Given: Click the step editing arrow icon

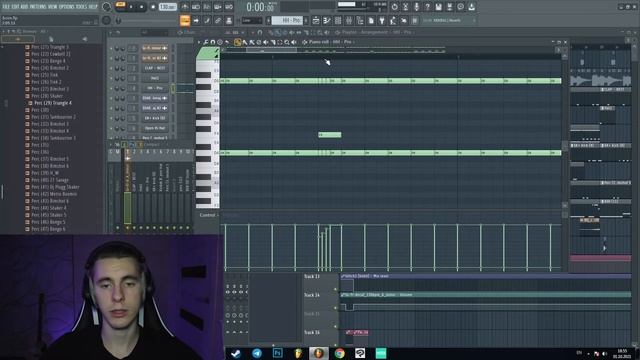Looking at the screenshot, I should coord(196,20).
